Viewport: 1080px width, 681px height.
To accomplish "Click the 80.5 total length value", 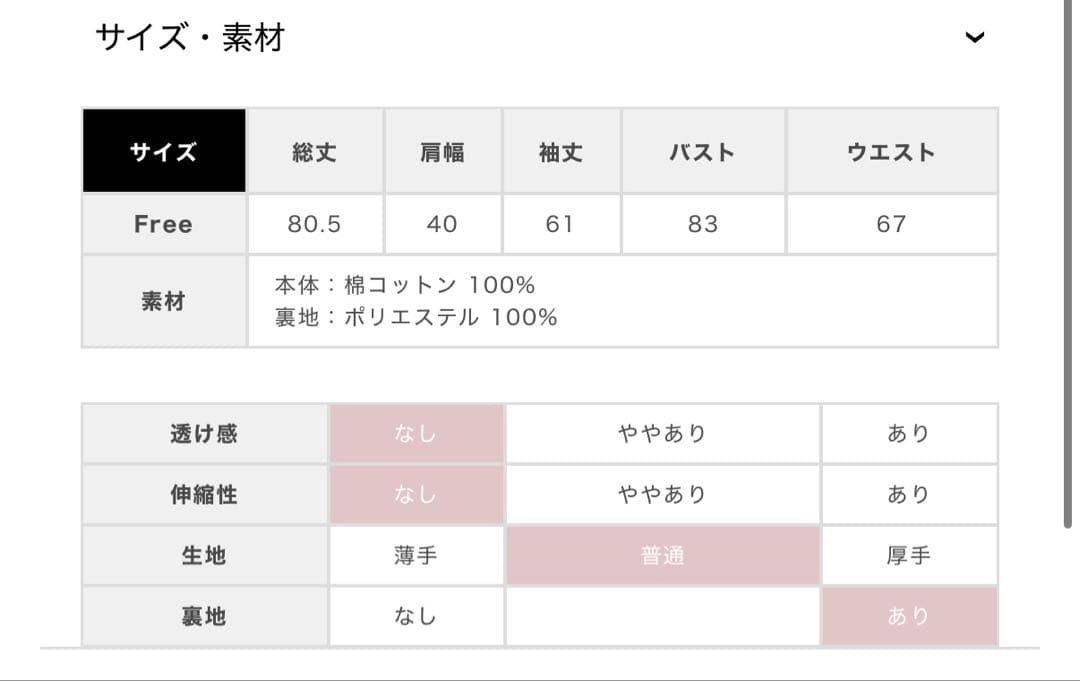I will (314, 224).
